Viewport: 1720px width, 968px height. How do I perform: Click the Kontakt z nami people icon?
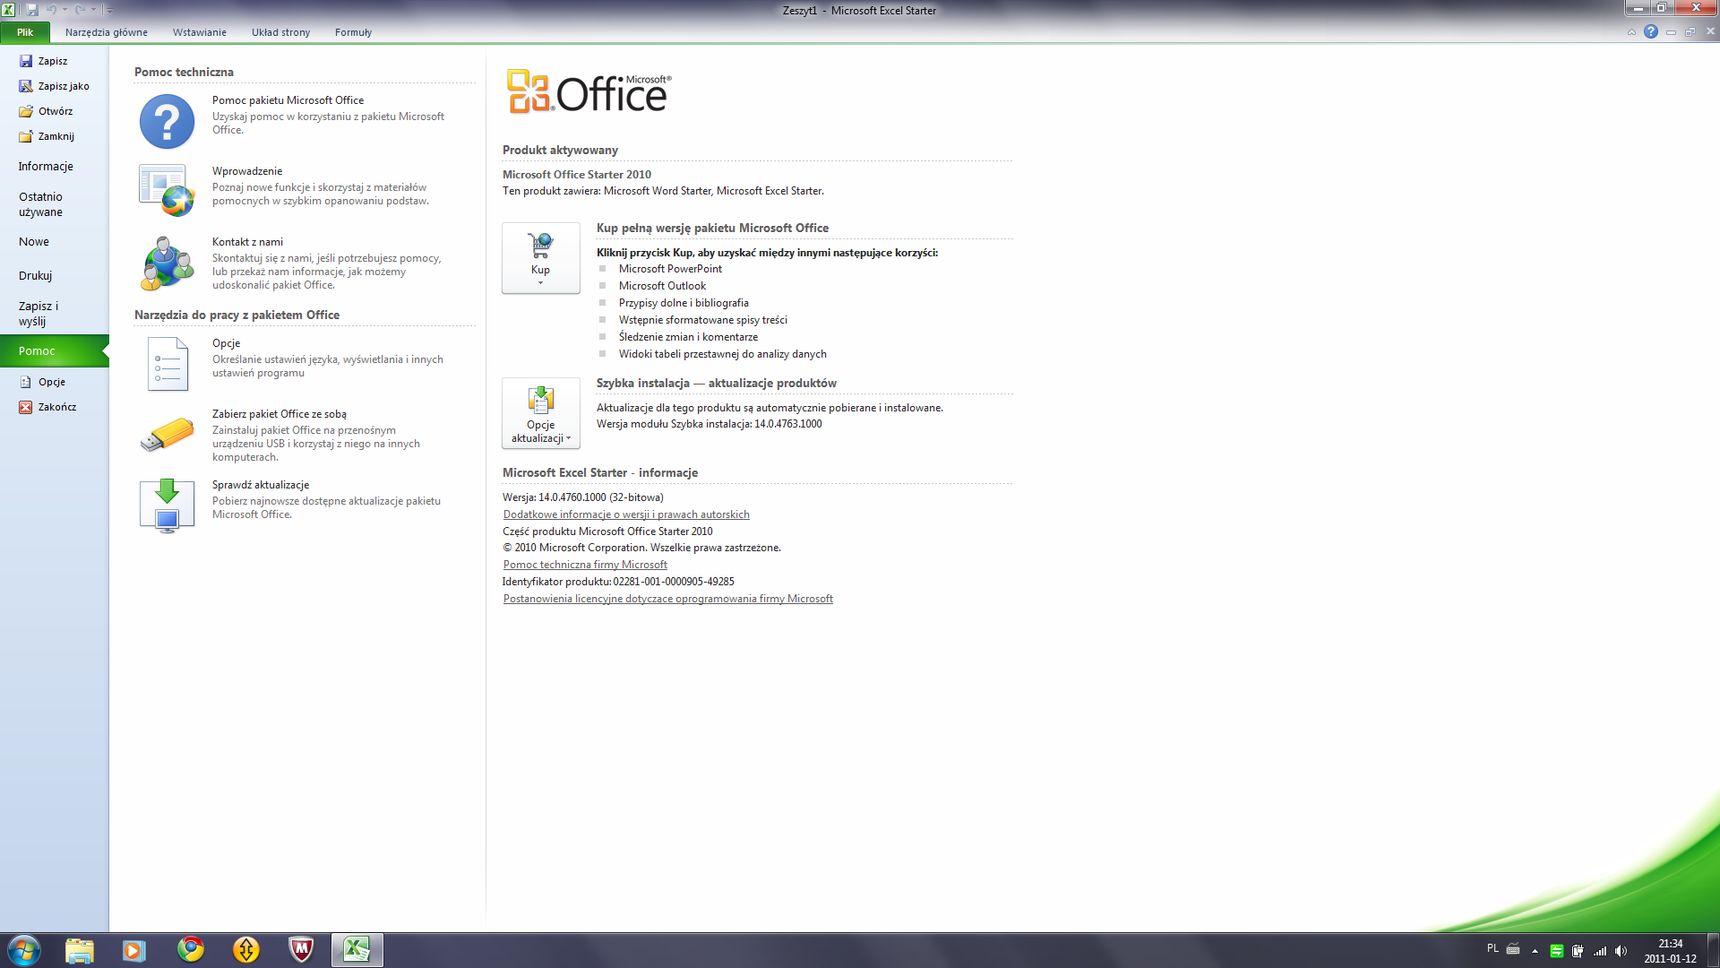click(167, 263)
